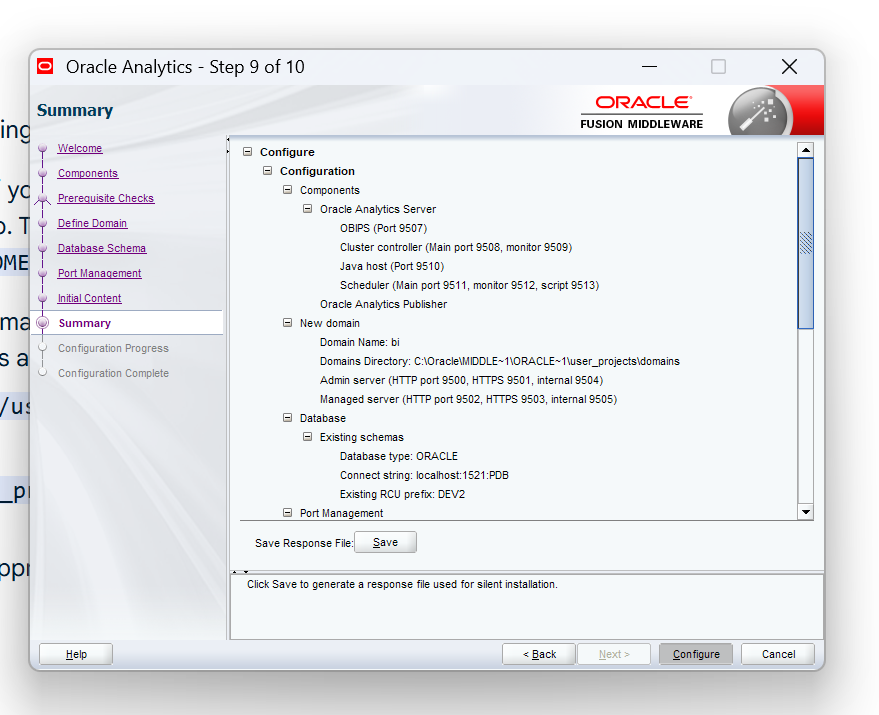Click the Summary step bullet icon
This screenshot has height=715, width=879.
click(x=43, y=323)
